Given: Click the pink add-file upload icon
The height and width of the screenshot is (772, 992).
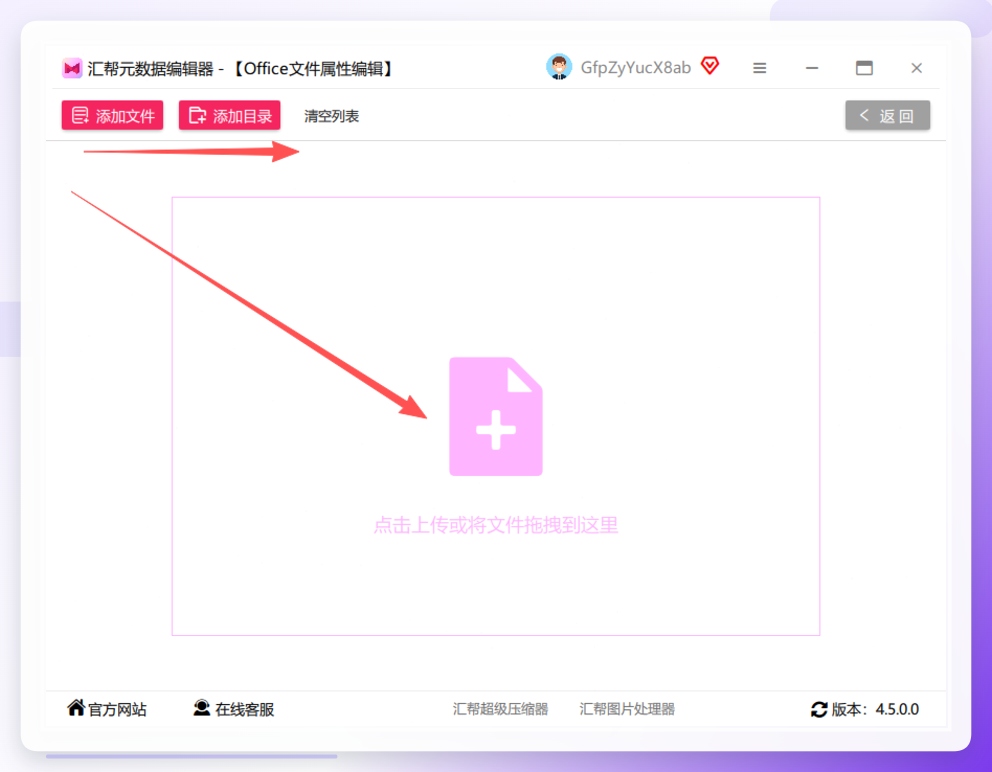Looking at the screenshot, I should click(x=495, y=416).
